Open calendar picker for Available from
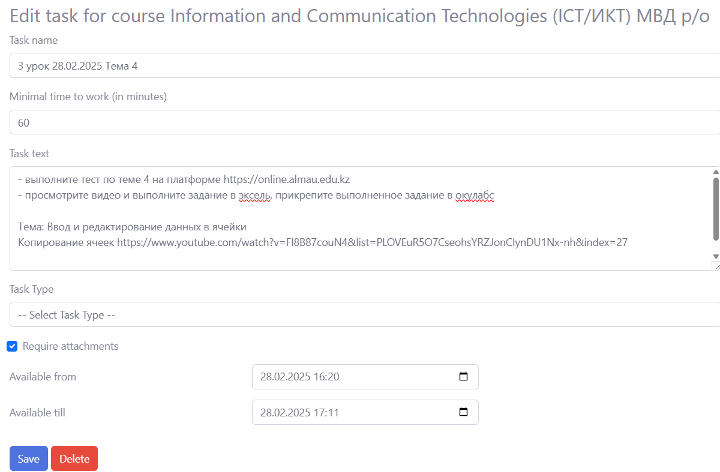720x472 pixels. coord(463,376)
